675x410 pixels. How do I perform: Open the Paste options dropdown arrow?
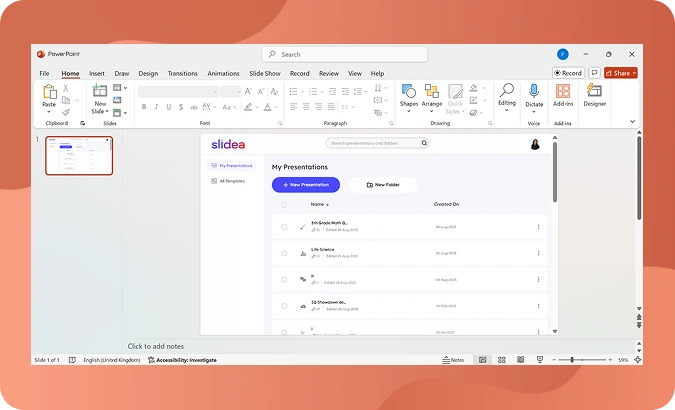tap(49, 112)
